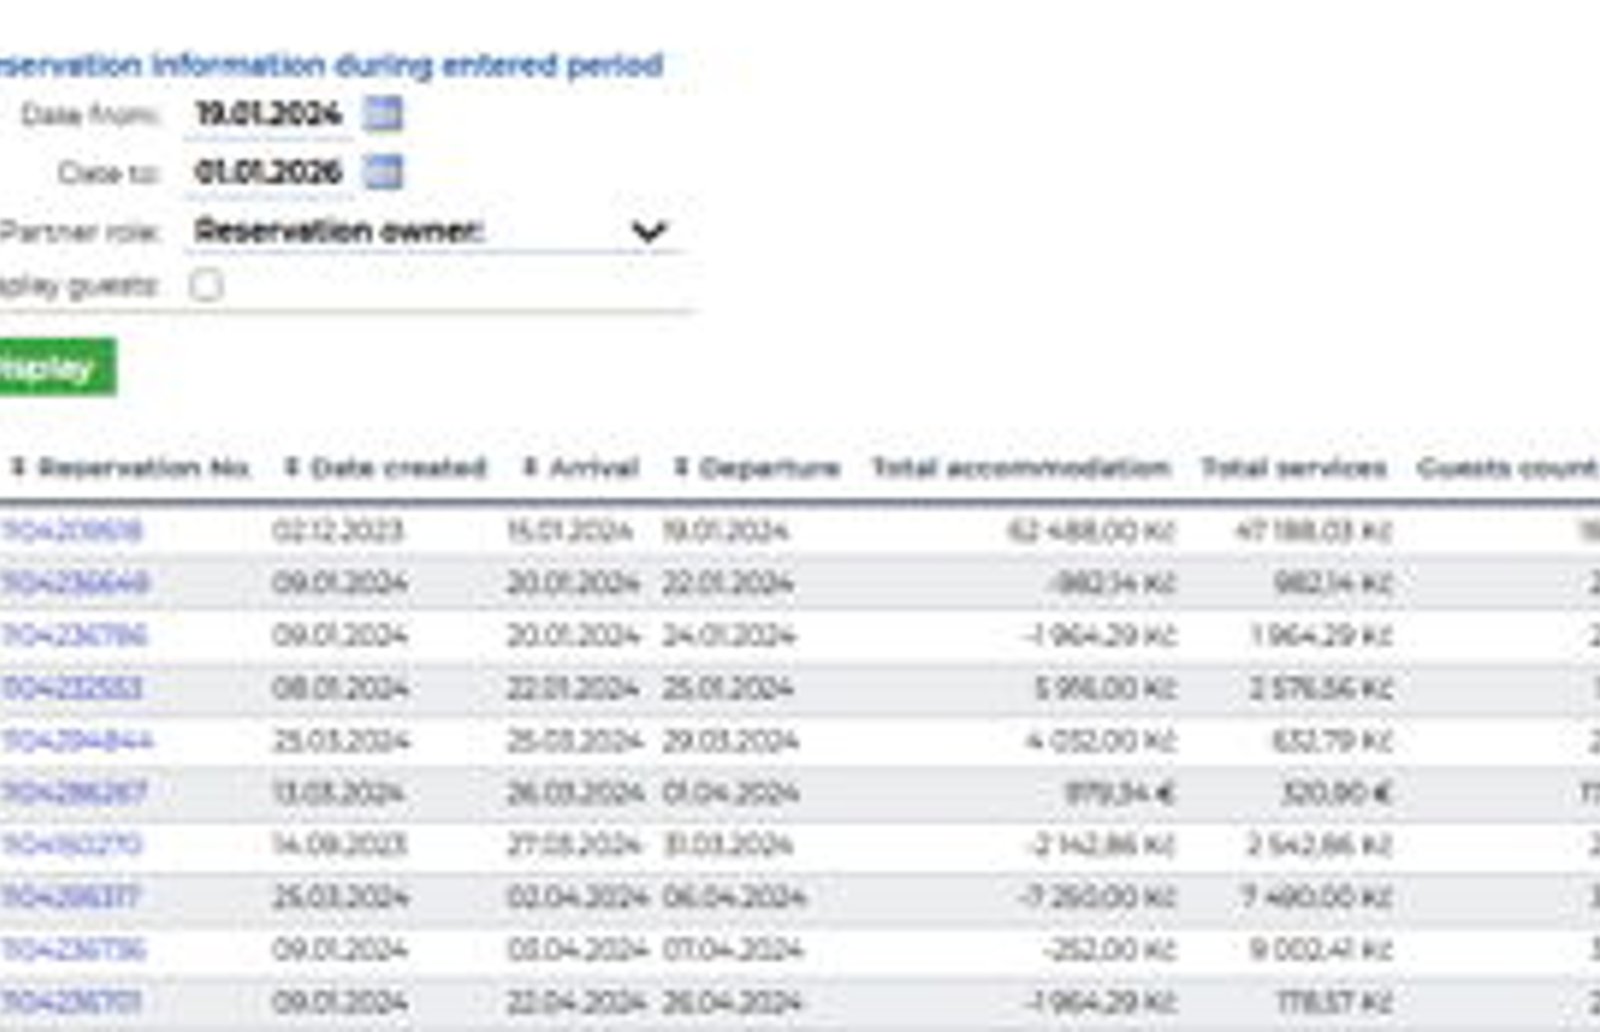
Task: Select departure cell 19.01.2024
Action: (x=725, y=530)
